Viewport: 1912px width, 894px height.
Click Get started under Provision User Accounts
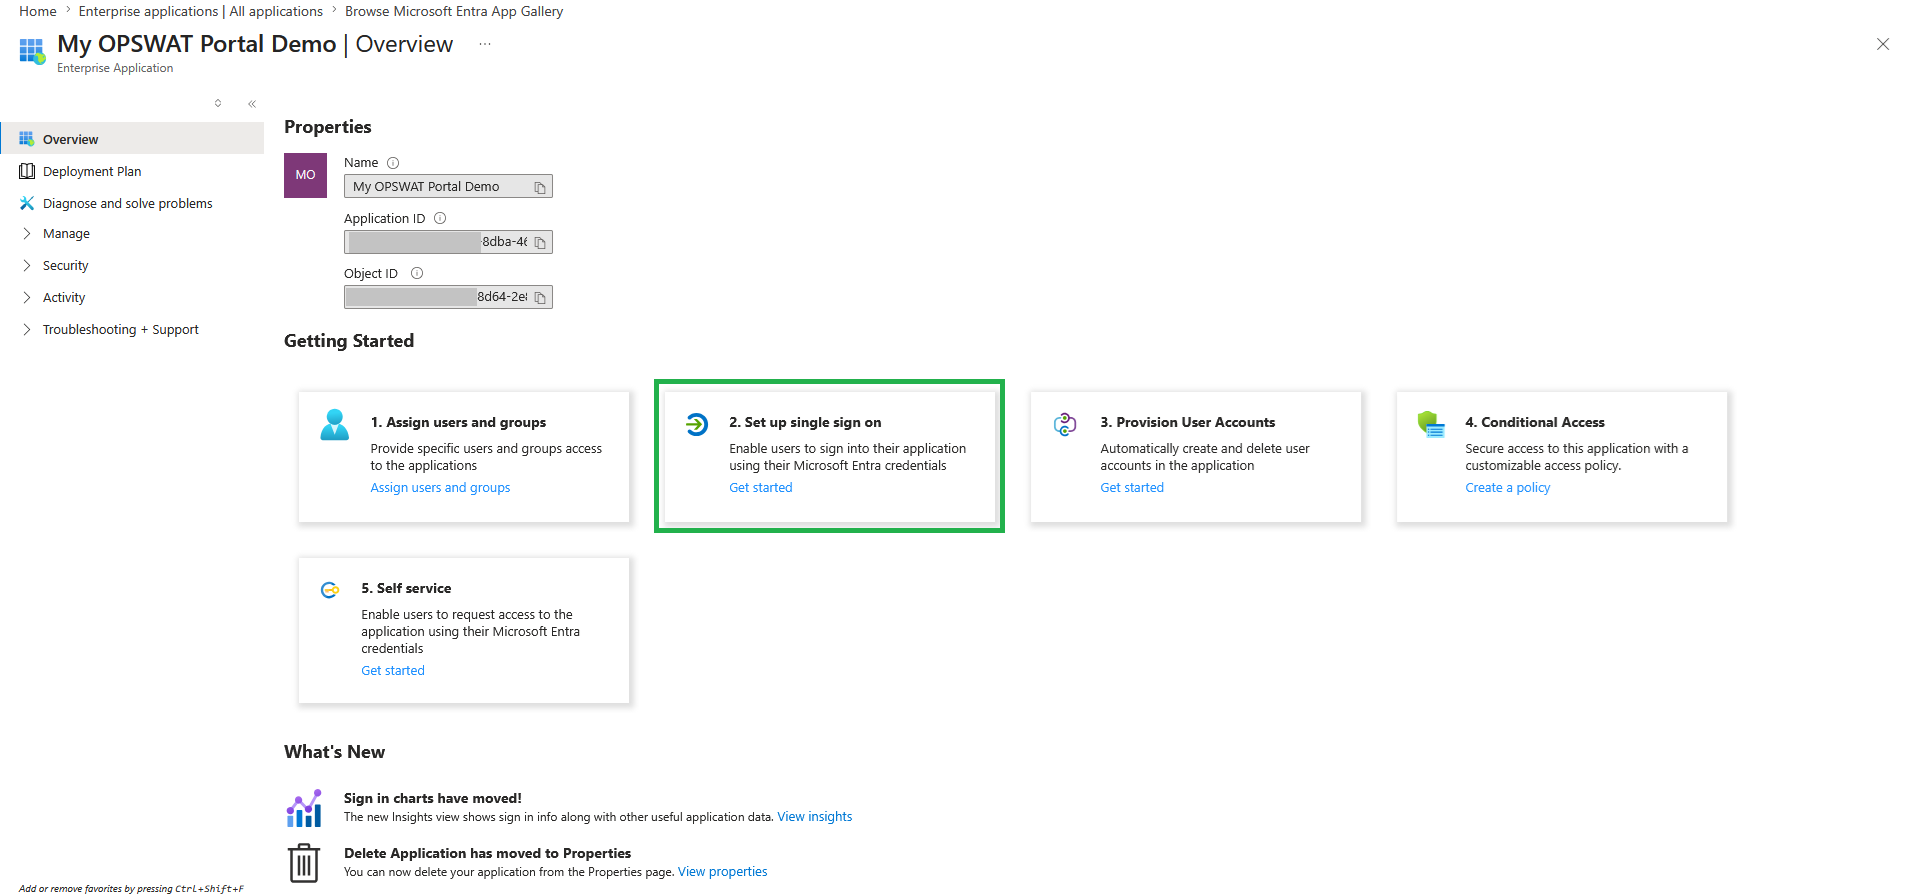(1132, 488)
